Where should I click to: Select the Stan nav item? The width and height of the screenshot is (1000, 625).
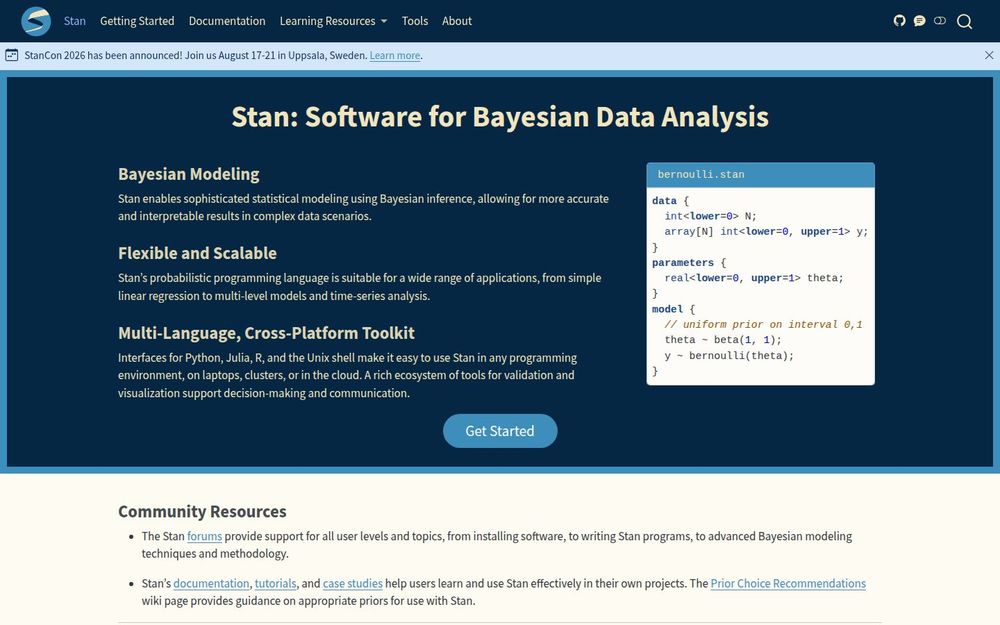point(75,21)
